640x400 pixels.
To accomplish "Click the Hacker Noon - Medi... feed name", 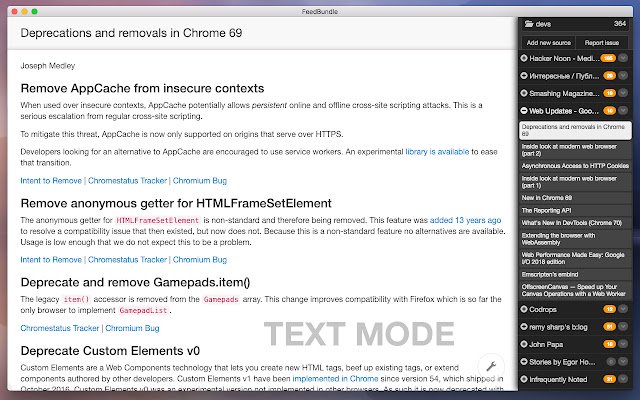I will (x=564, y=58).
